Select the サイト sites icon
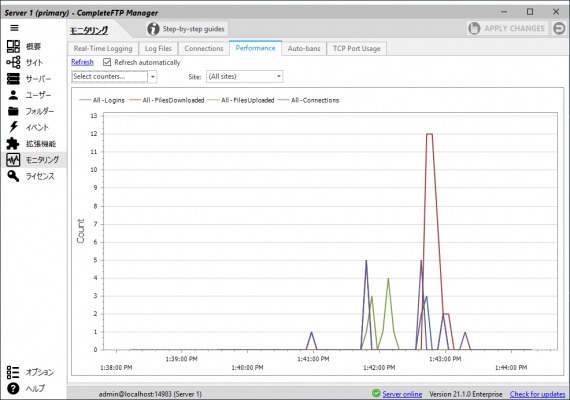Image resolution: width=570 pixels, height=400 pixels. [x=13, y=62]
